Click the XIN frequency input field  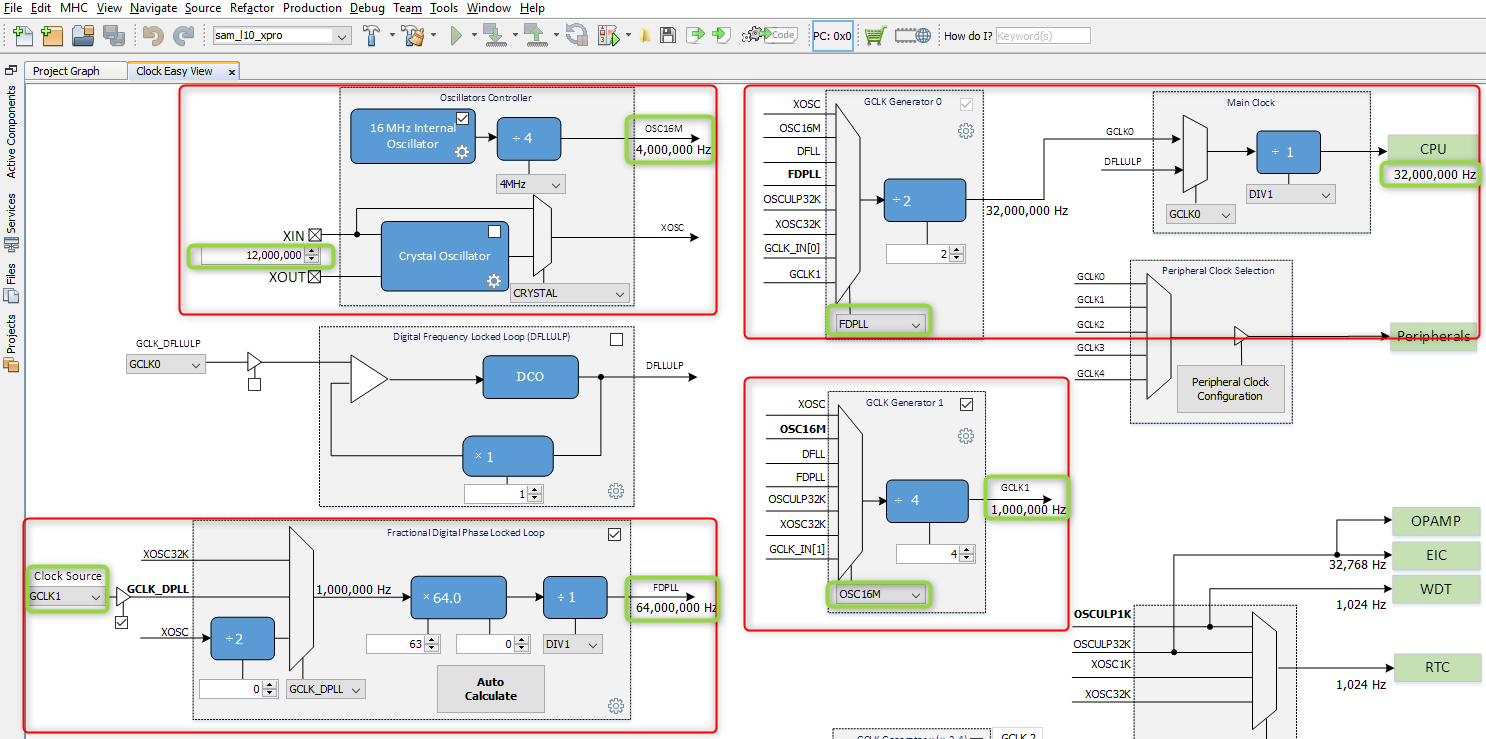(256, 256)
